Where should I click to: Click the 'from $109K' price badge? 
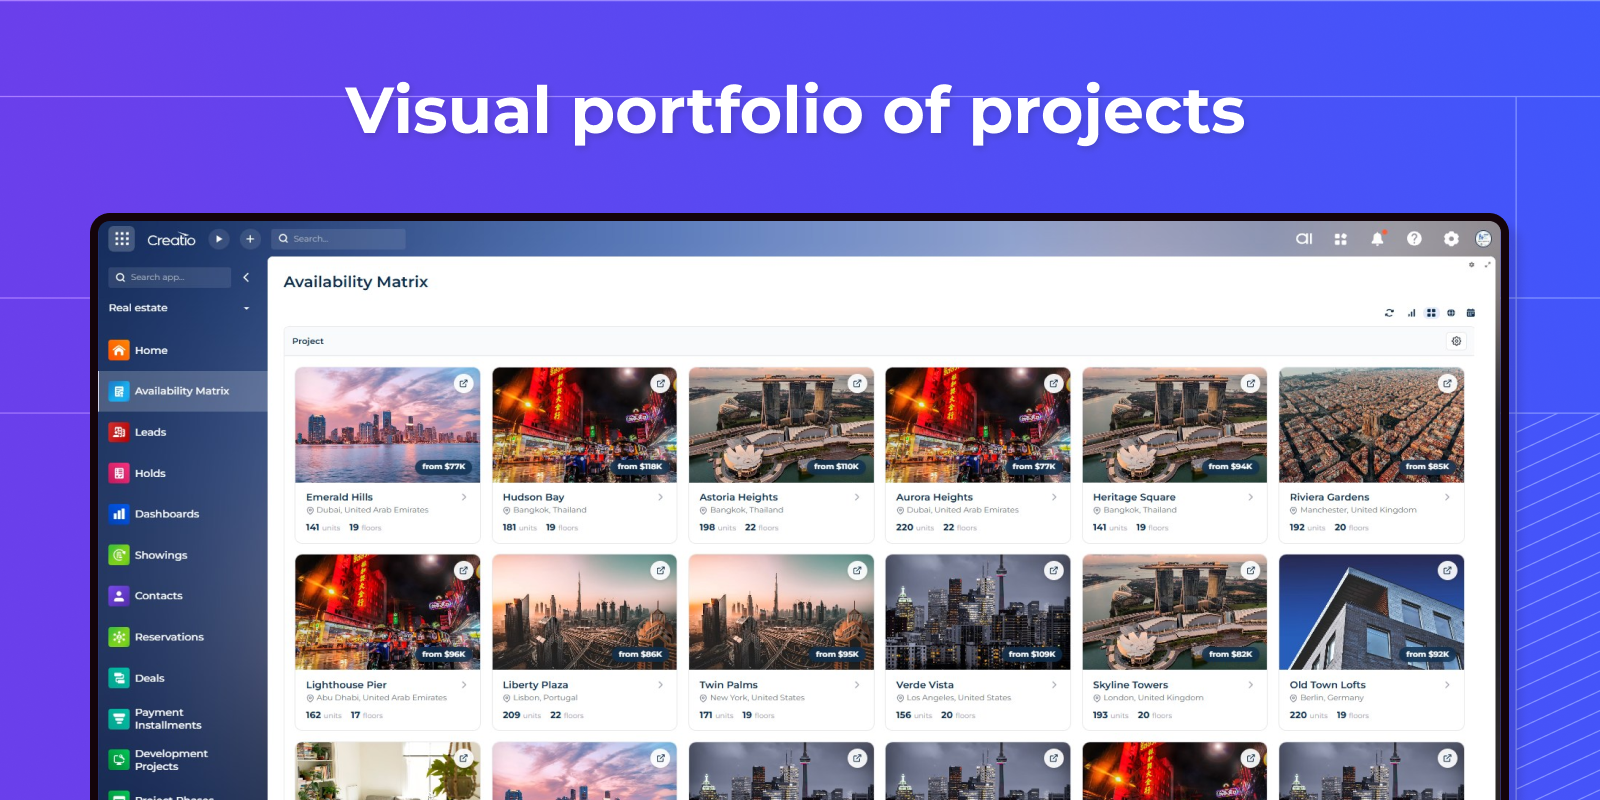pyautogui.click(x=1032, y=654)
